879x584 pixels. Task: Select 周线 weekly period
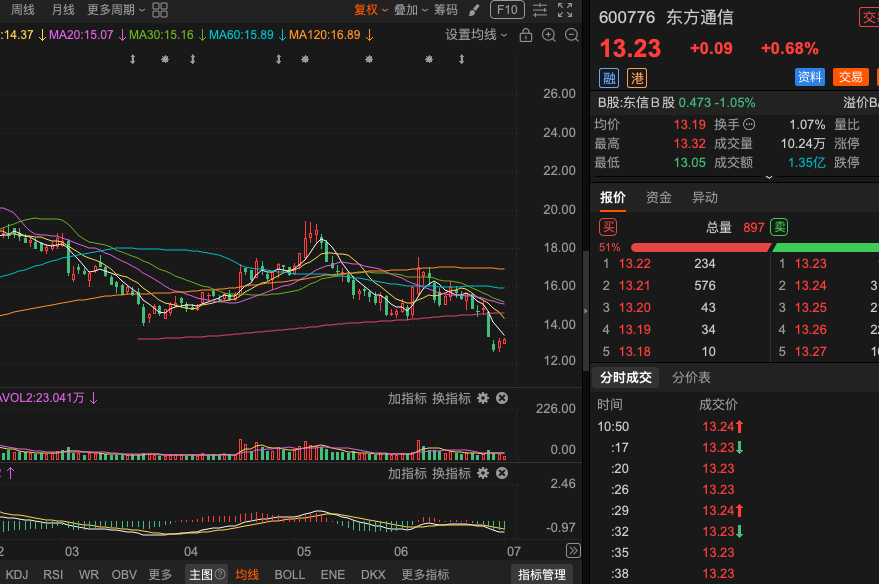pos(23,10)
